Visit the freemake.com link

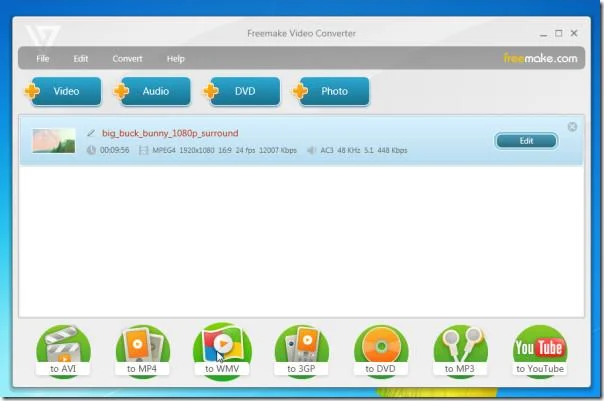(540, 58)
